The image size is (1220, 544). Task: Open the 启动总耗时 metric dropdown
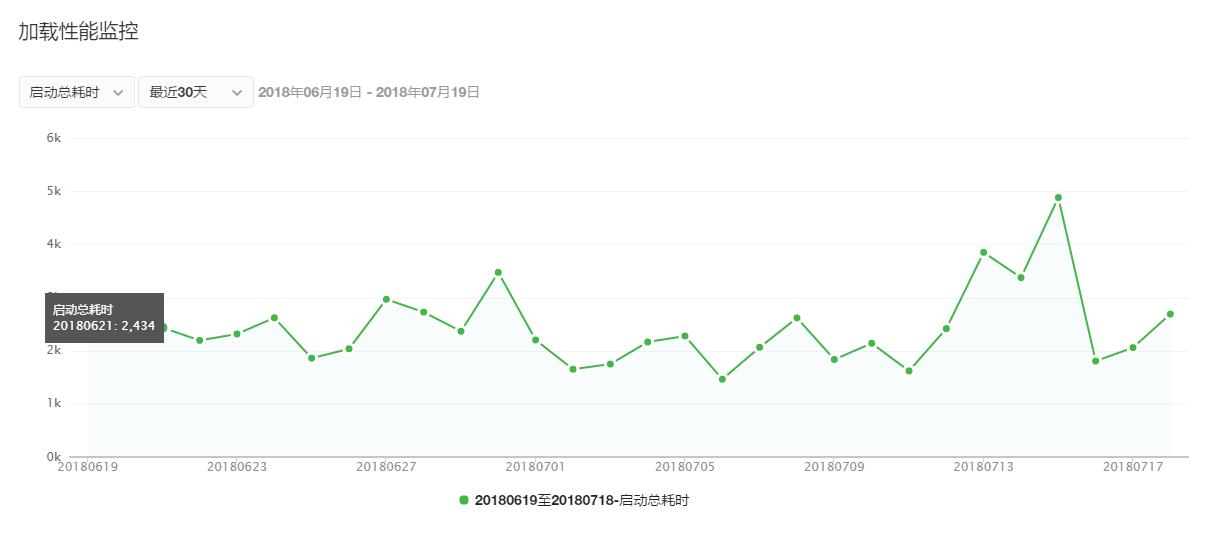[76, 92]
